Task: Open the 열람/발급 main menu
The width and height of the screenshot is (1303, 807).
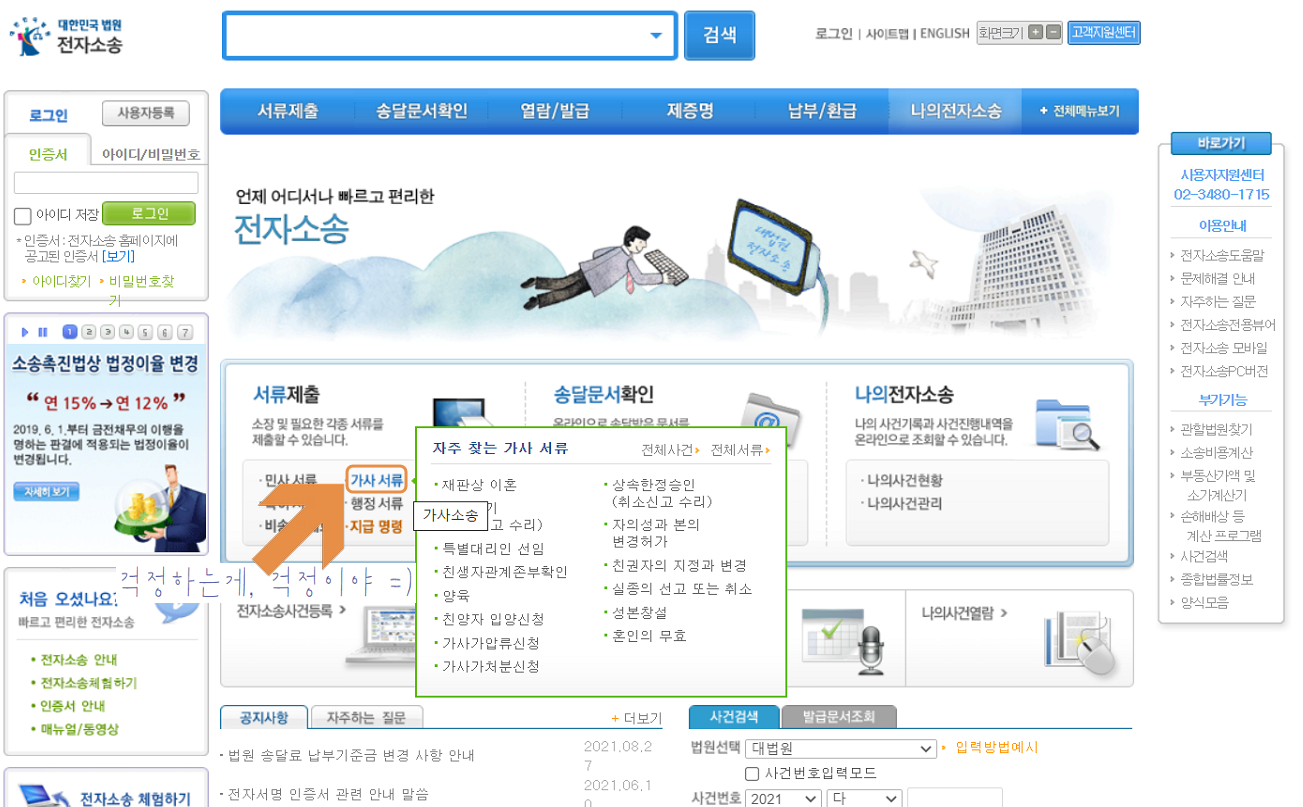Action: (x=554, y=111)
